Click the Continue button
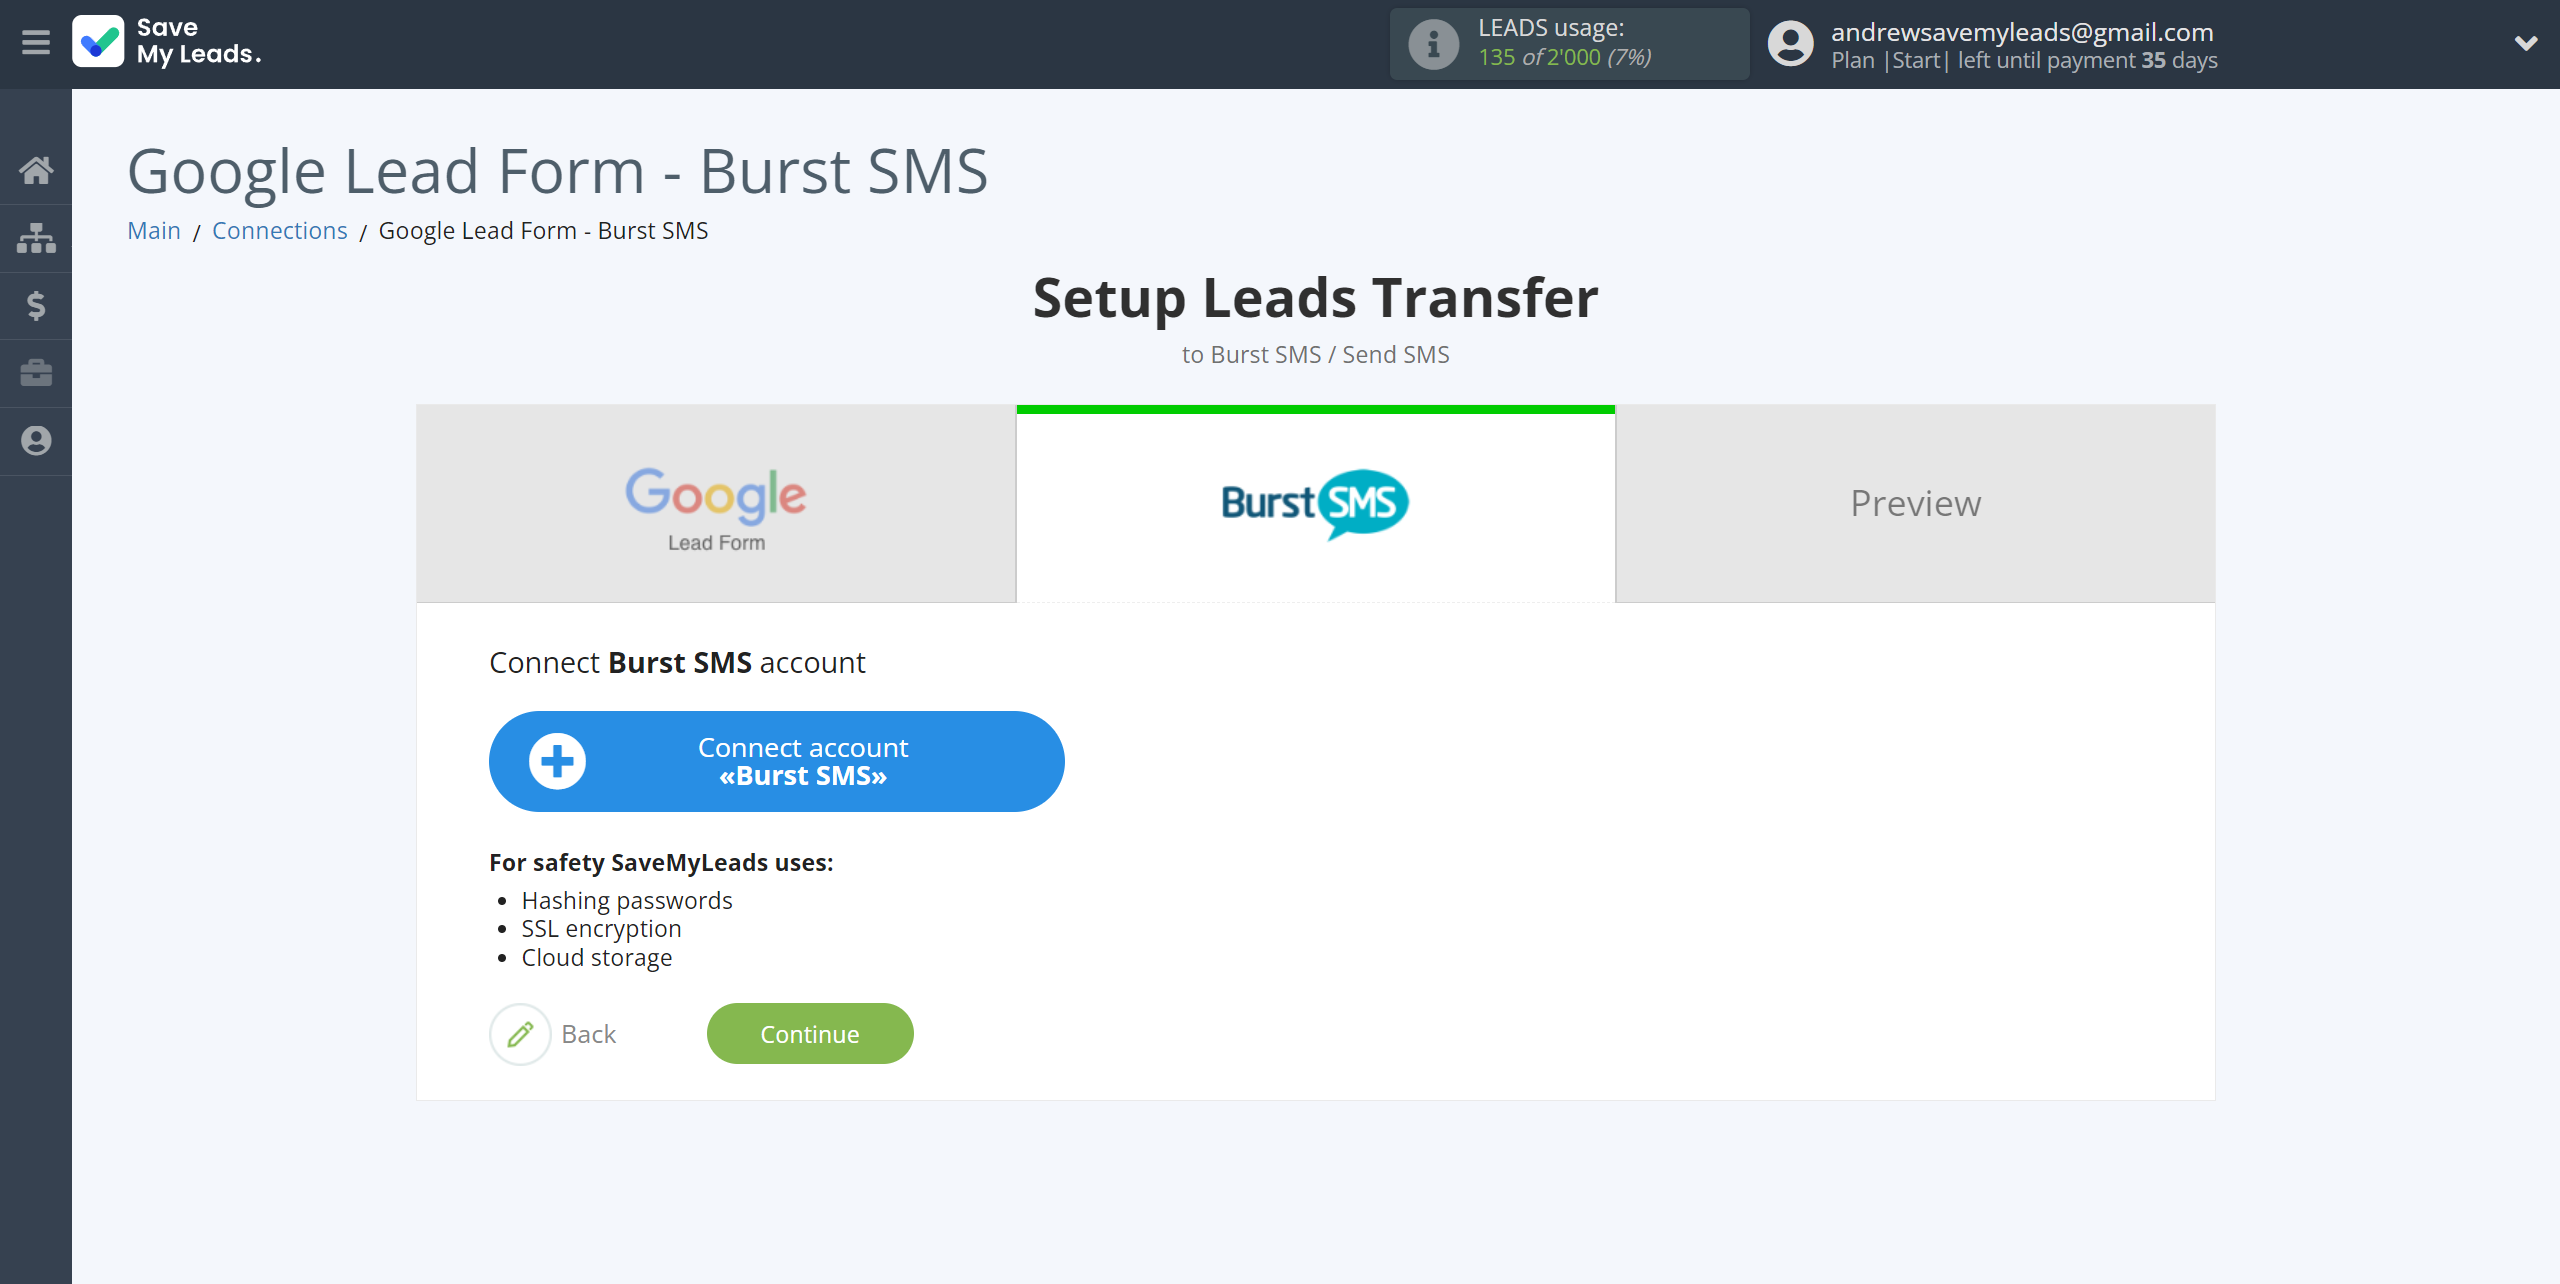Screen dimensions: 2560x1284 click(x=809, y=1033)
